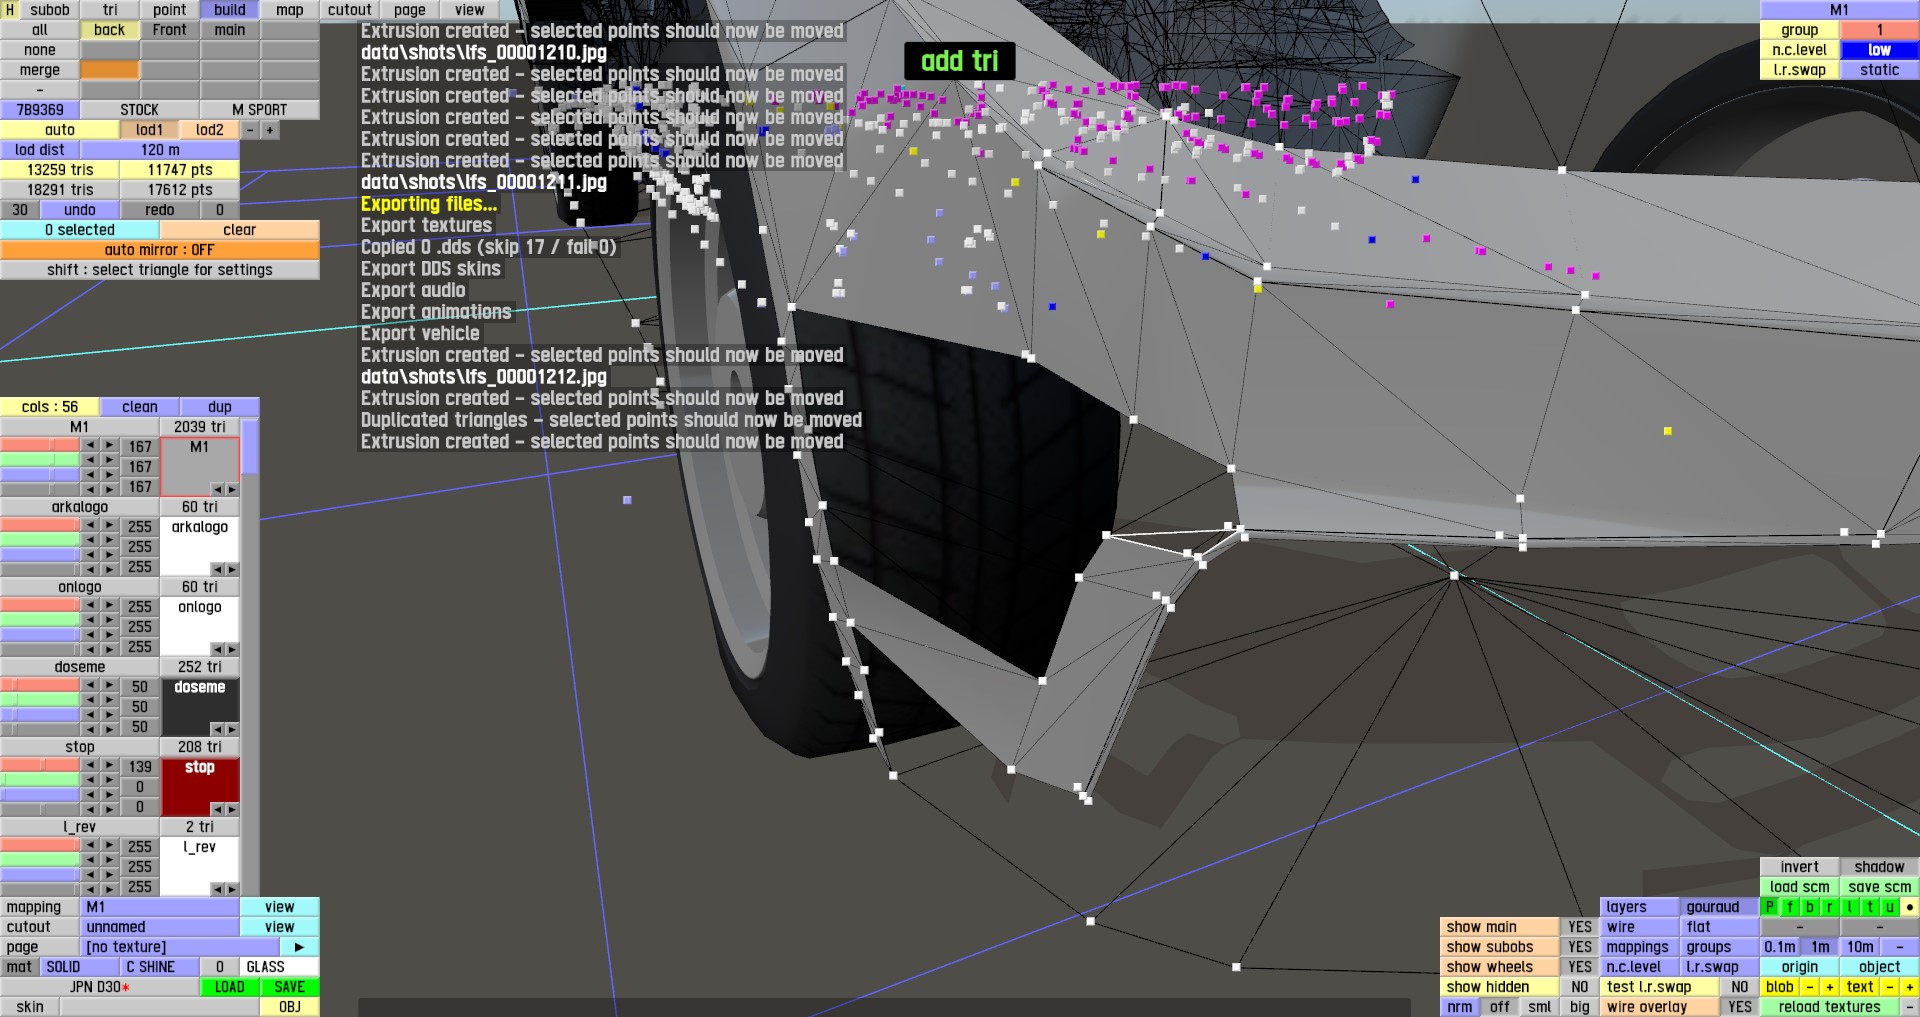Screen dimensions: 1920x1017
Task: Select the 10m grid size option
Action: click(1860, 947)
